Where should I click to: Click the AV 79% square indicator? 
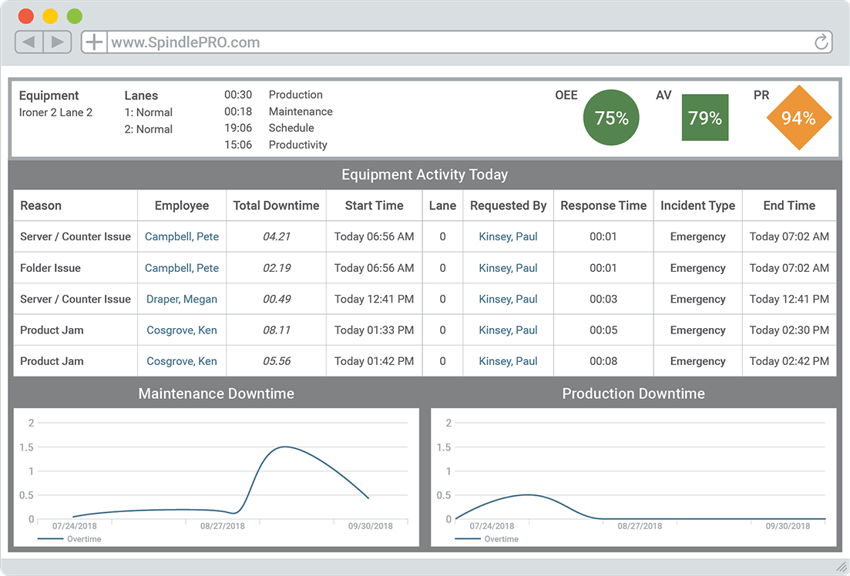point(705,118)
